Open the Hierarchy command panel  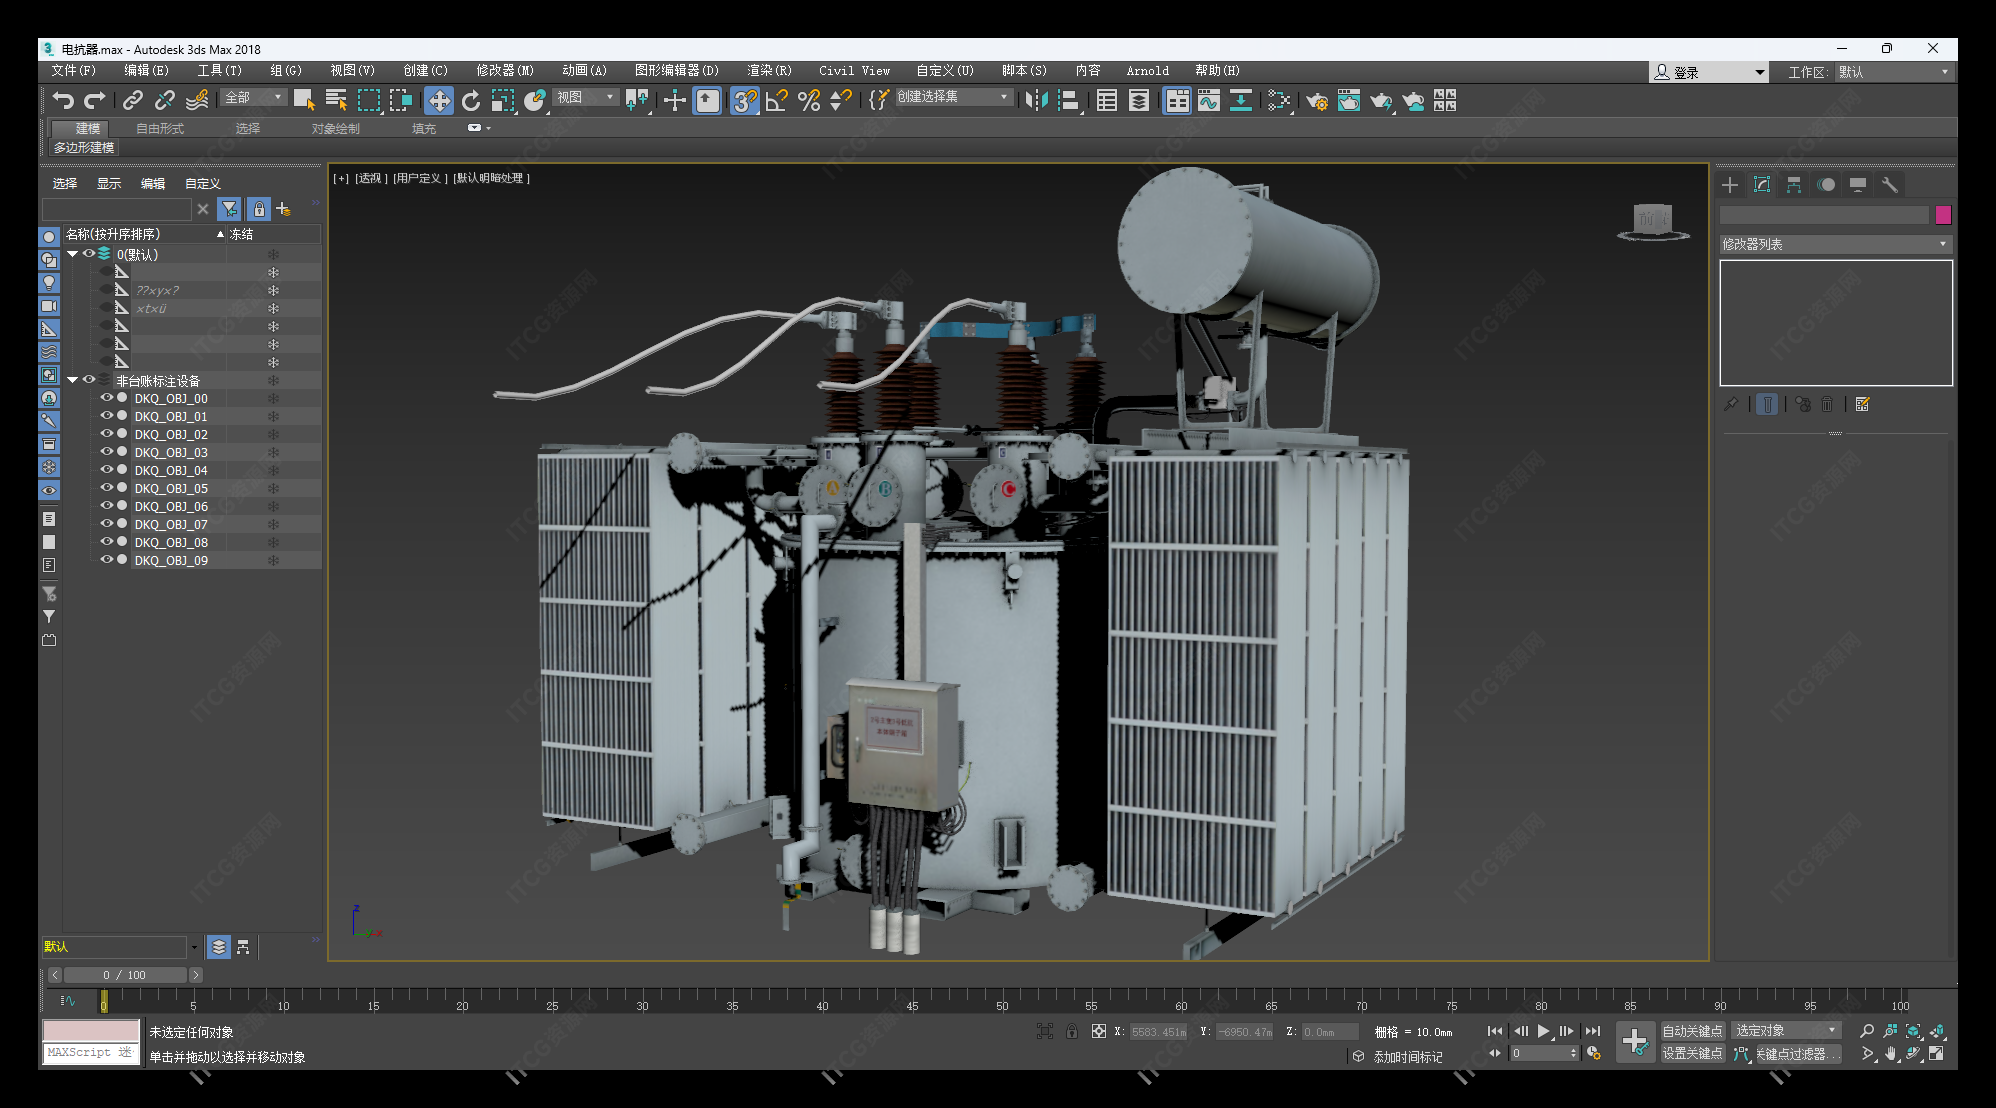(x=1794, y=185)
